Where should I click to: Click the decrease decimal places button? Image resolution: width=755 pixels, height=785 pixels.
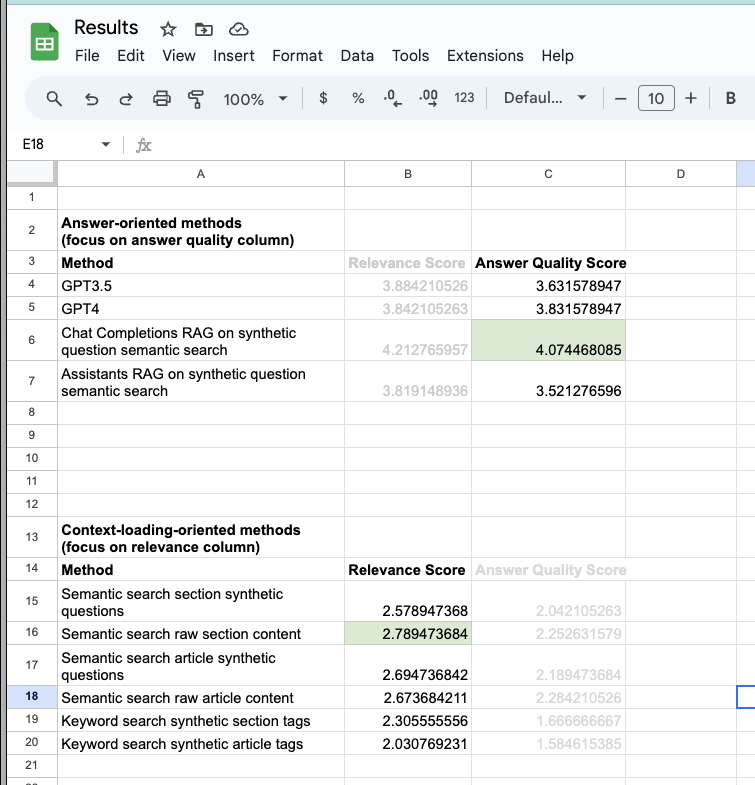(394, 98)
